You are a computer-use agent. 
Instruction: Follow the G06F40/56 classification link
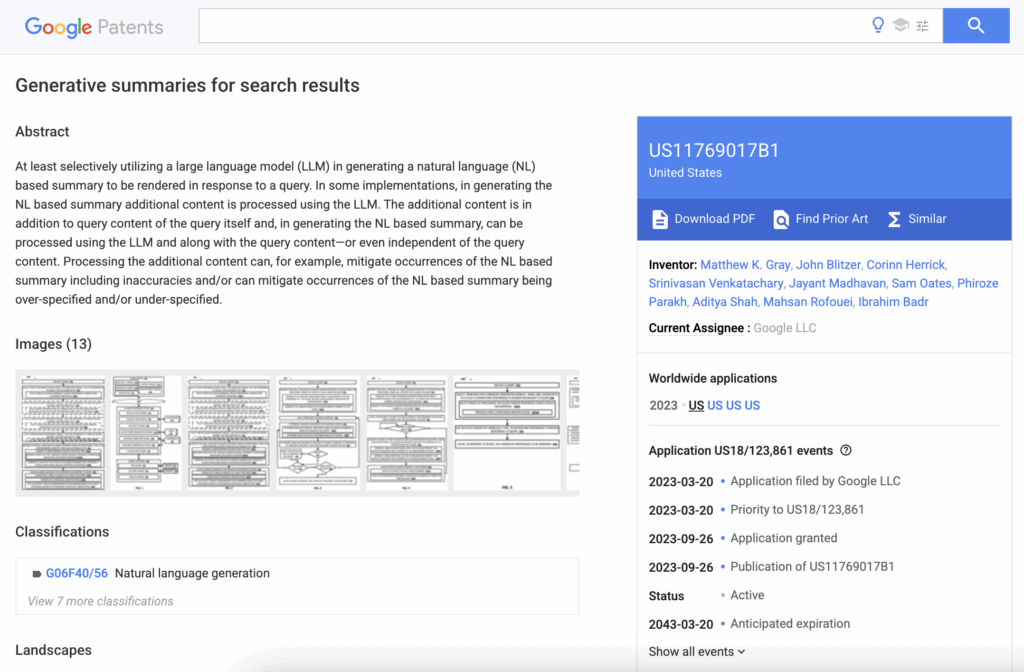point(76,573)
